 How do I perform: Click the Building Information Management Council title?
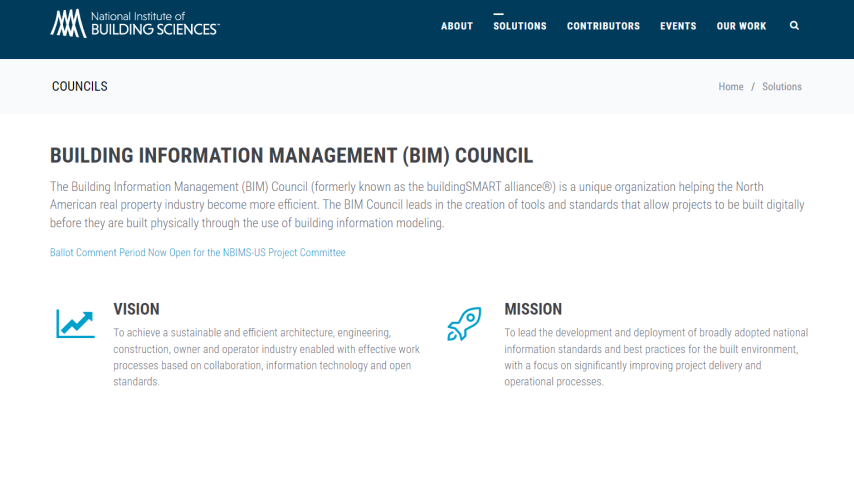click(291, 156)
